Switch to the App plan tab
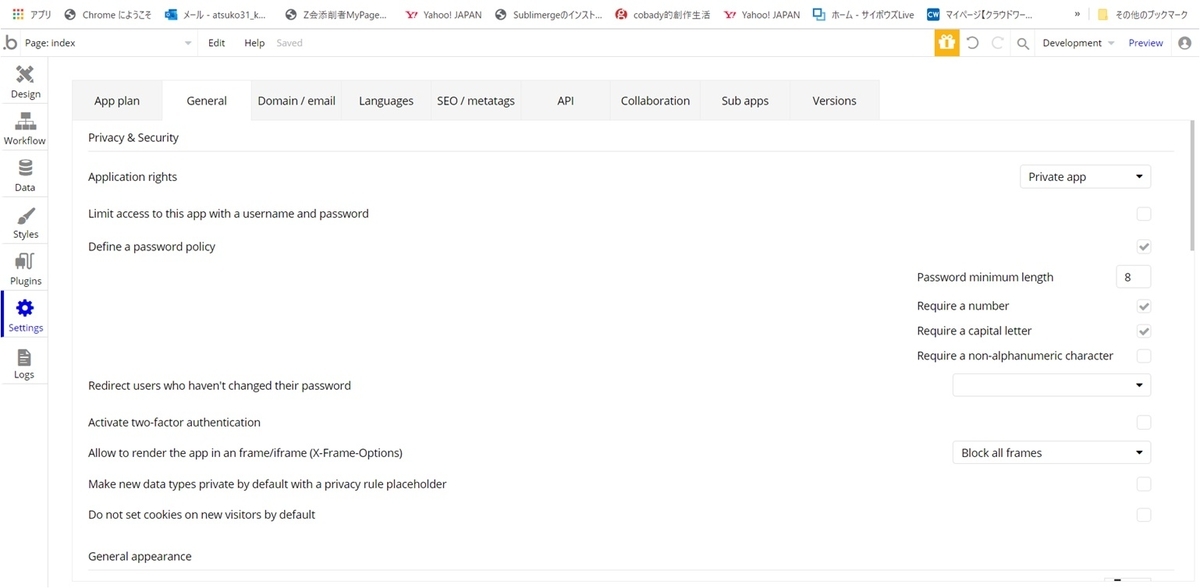This screenshot has width=1200, height=588. click(117, 101)
